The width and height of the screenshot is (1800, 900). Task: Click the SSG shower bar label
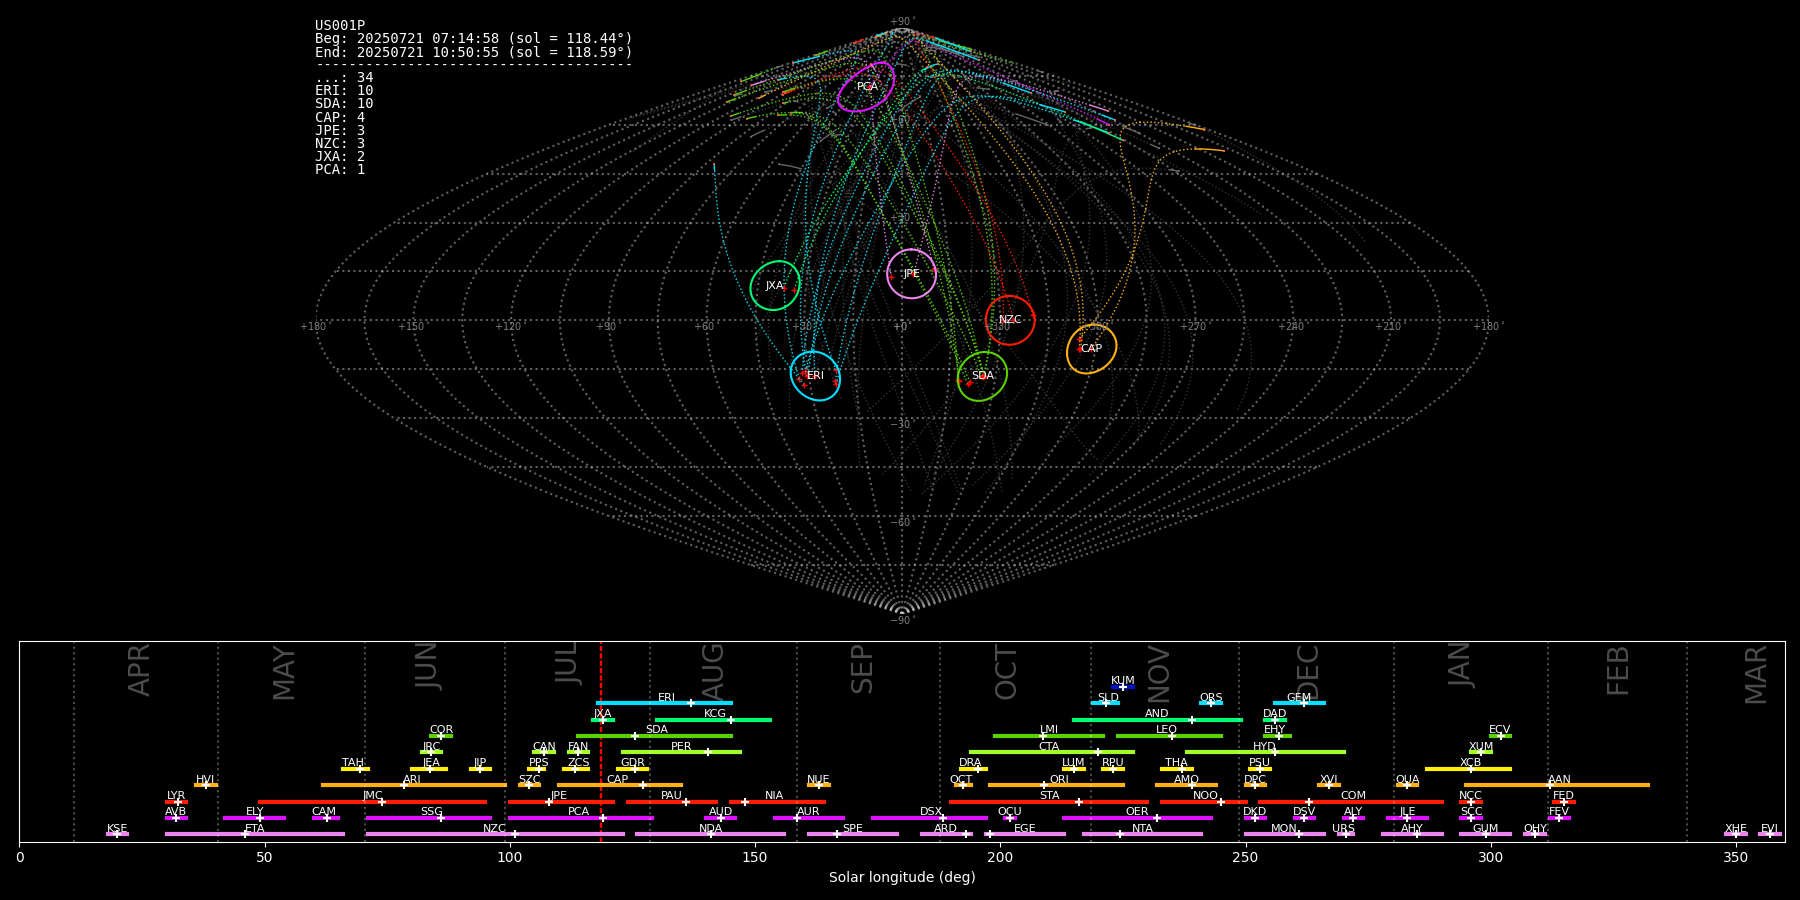(431, 812)
